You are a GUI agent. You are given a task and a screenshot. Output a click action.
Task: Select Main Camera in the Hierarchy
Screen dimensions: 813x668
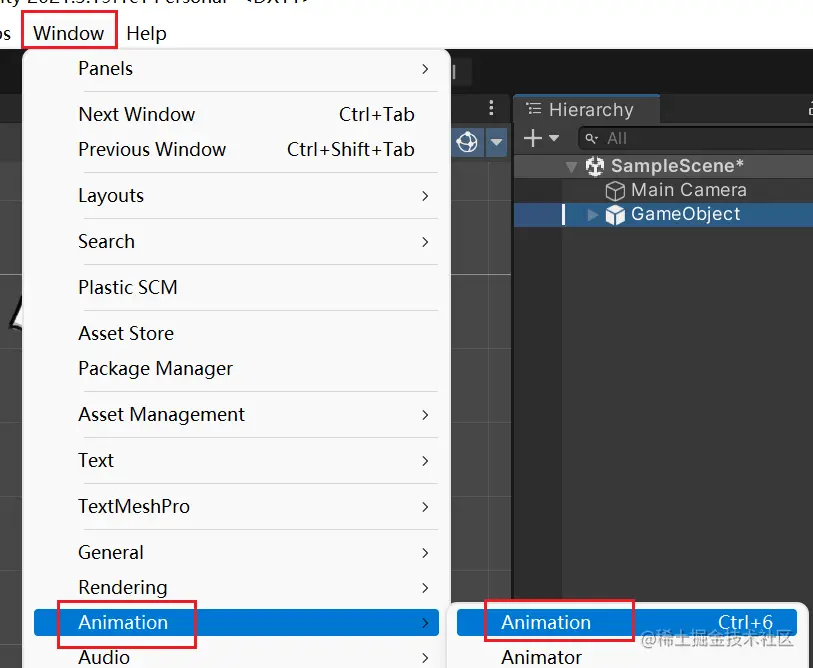pyautogui.click(x=688, y=190)
